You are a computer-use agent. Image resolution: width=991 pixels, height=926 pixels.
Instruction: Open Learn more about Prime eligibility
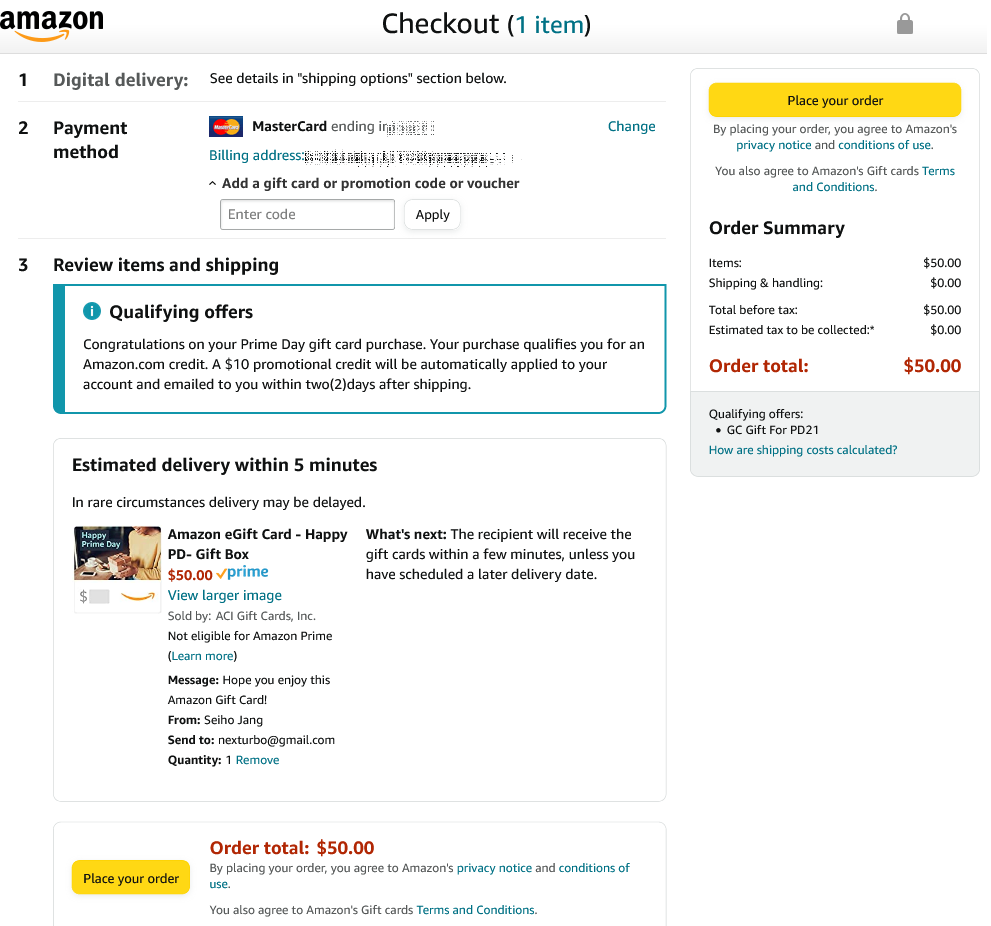pos(202,656)
